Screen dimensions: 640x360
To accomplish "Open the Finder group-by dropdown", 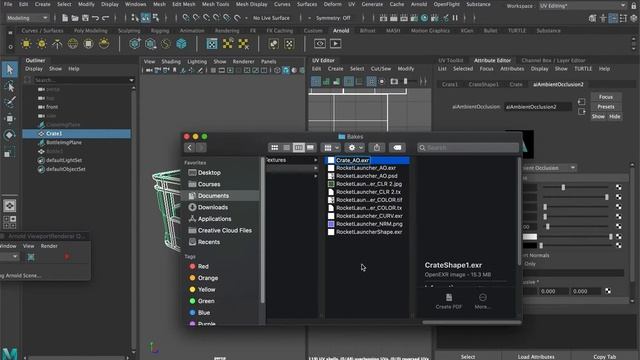I will [330, 147].
